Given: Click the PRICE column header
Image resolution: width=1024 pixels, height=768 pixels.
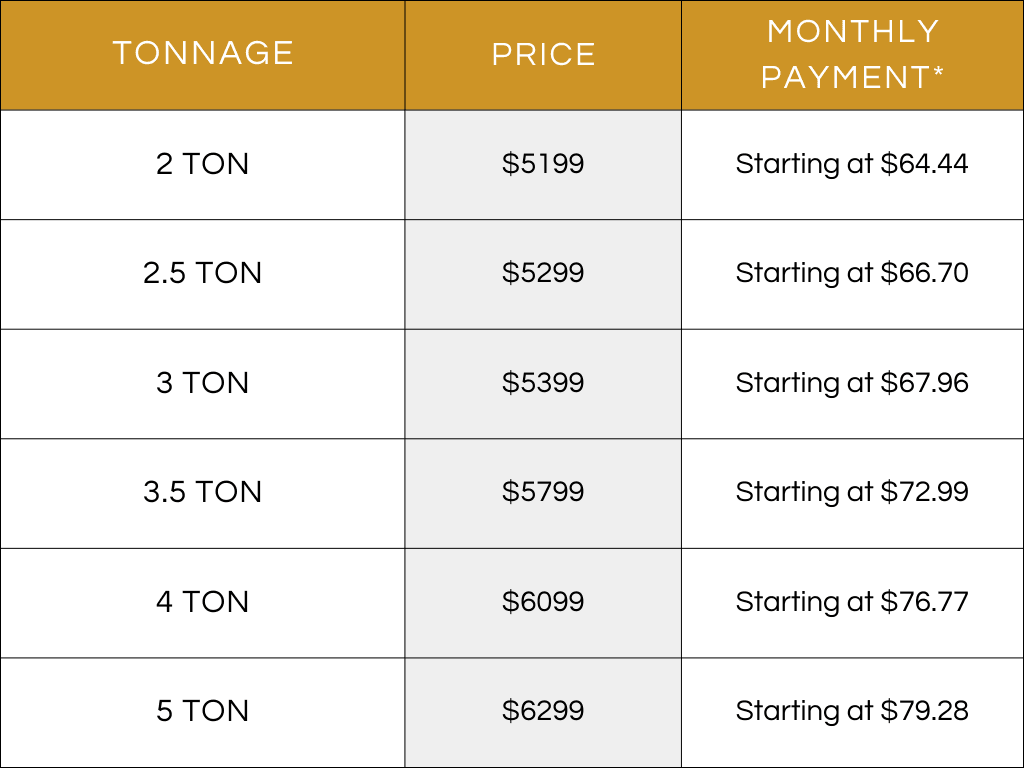Looking at the screenshot, I should click(543, 54).
